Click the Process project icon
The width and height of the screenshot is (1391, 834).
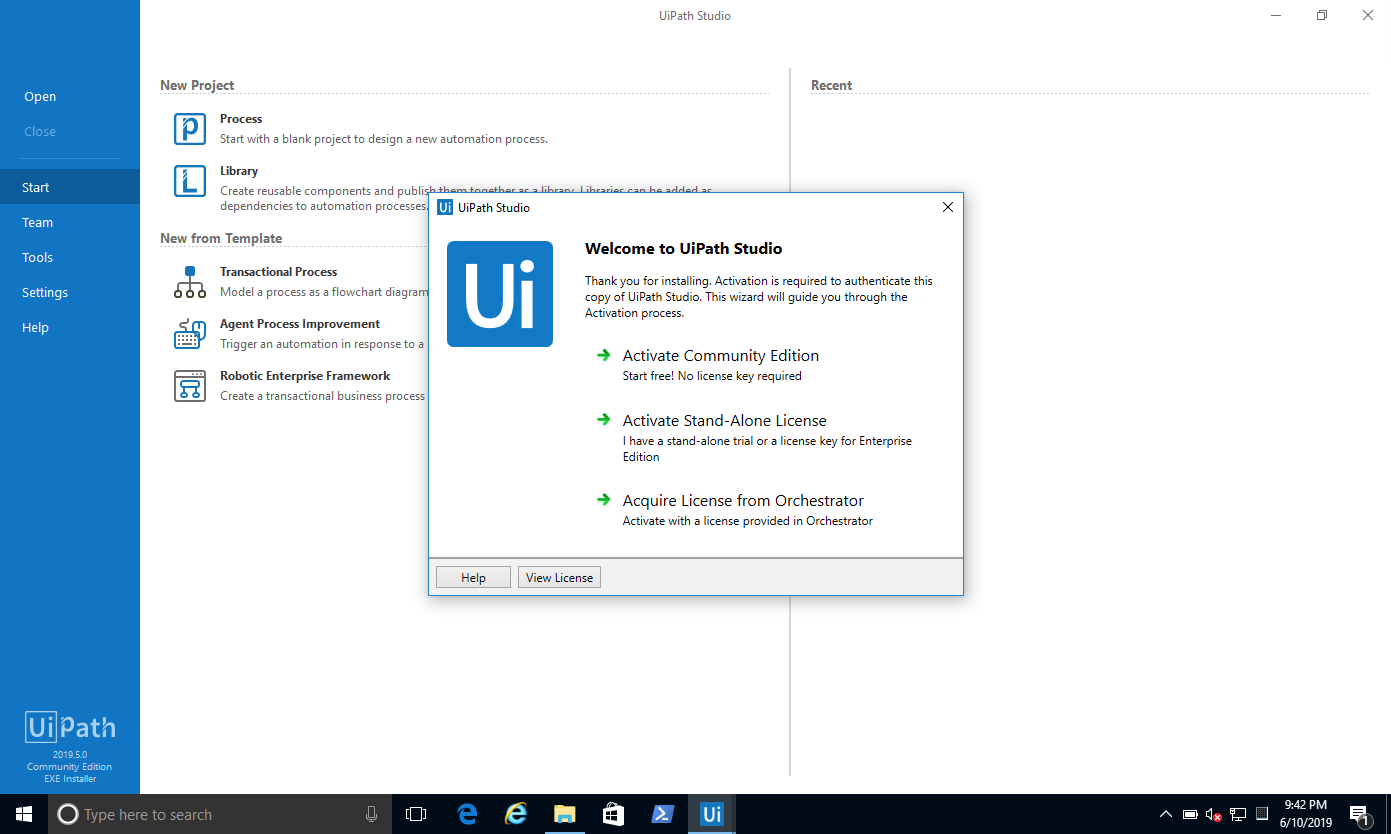190,129
